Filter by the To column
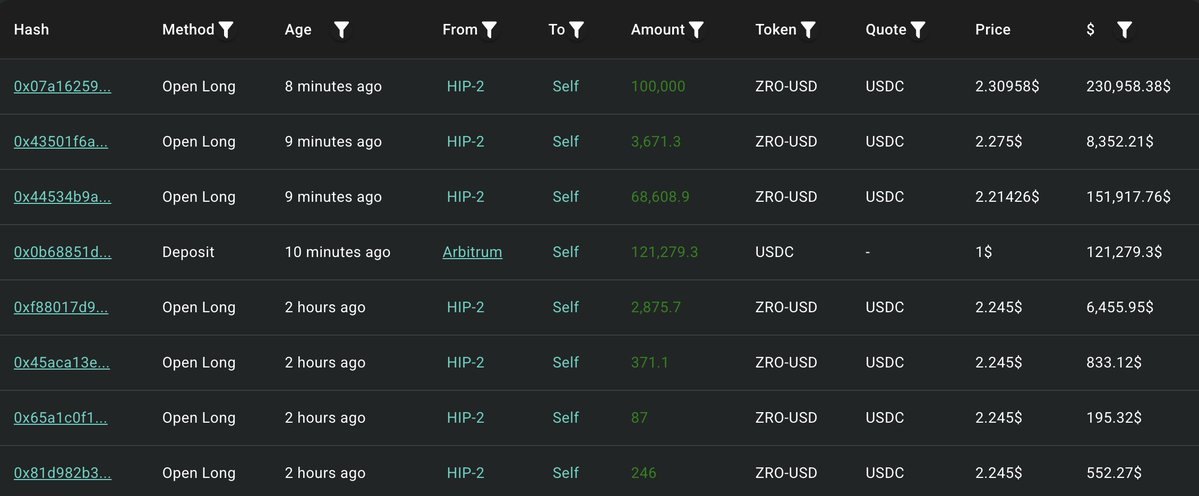The height and width of the screenshot is (496, 1199). coord(577,30)
